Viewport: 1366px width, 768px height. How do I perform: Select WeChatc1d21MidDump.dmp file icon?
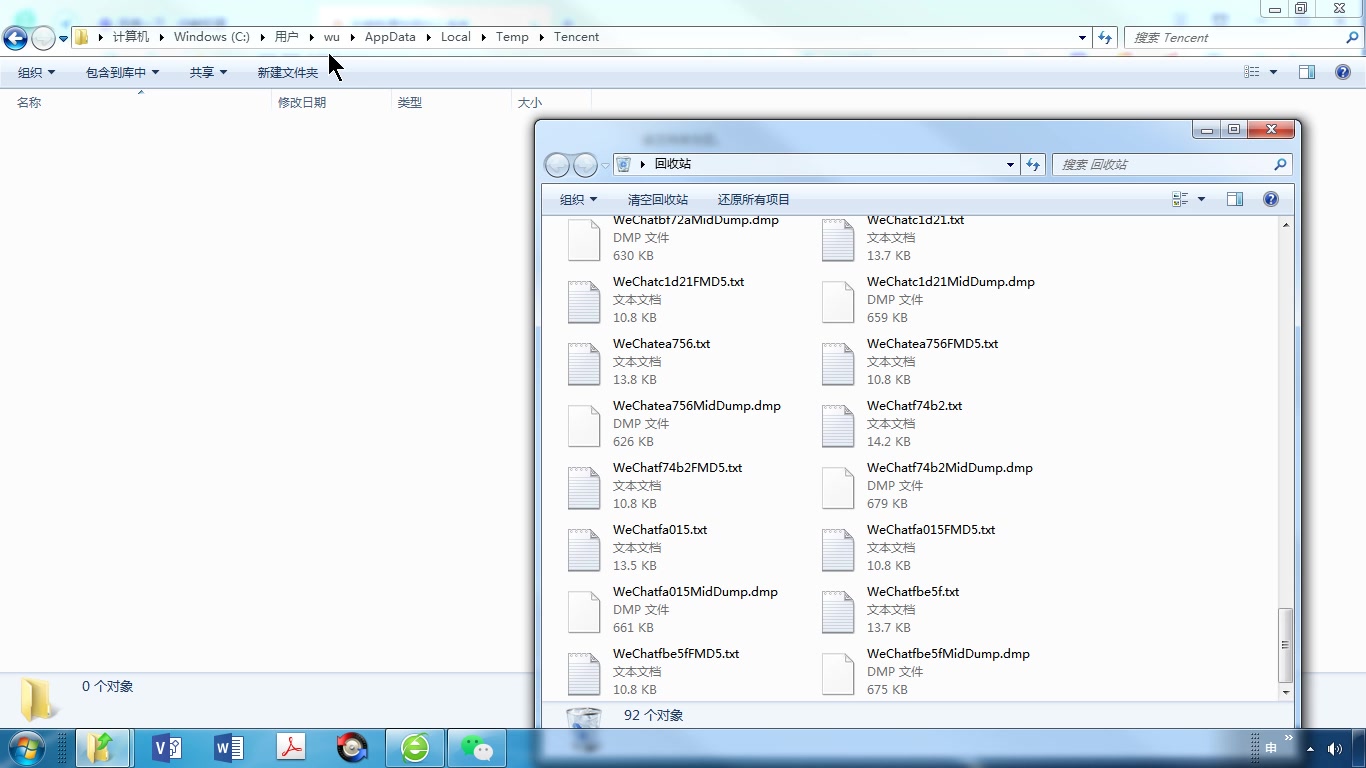tap(838, 302)
